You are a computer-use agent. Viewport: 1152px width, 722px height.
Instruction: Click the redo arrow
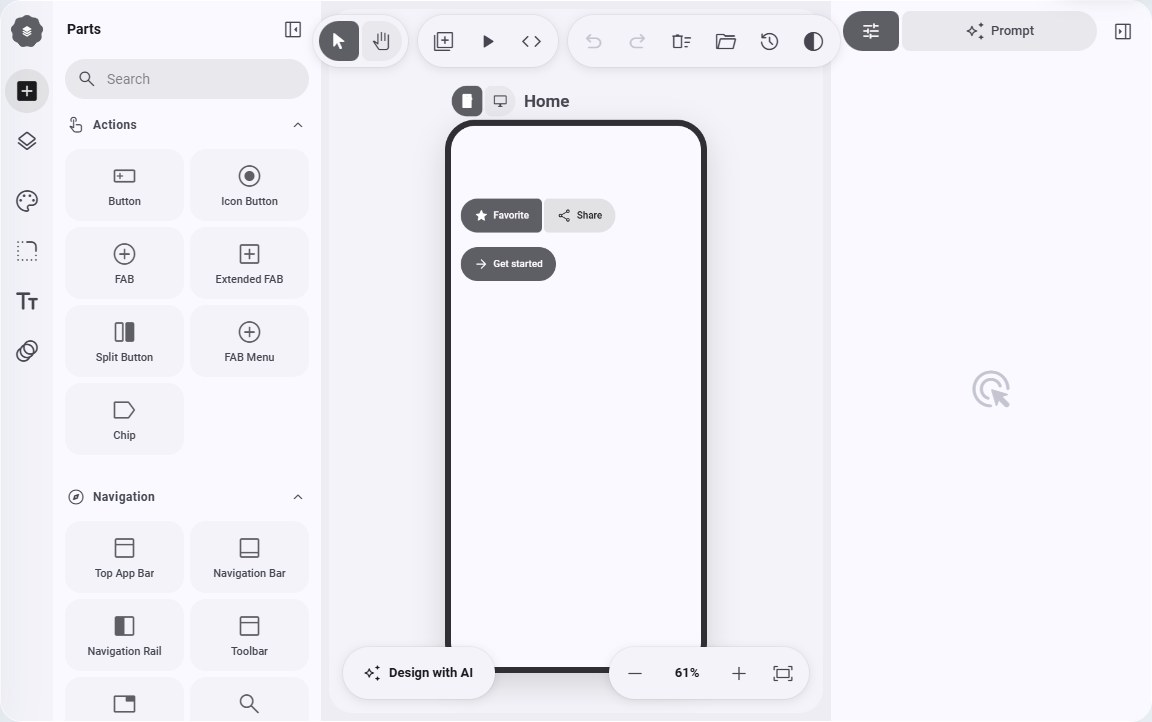click(x=637, y=41)
